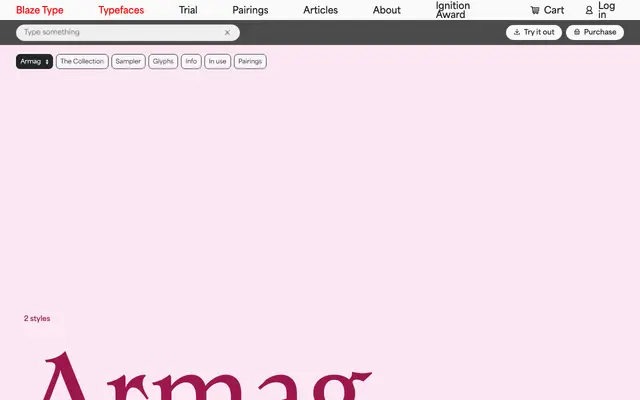Click the large Armag specimen title
The image size is (640, 400).
tap(206, 376)
